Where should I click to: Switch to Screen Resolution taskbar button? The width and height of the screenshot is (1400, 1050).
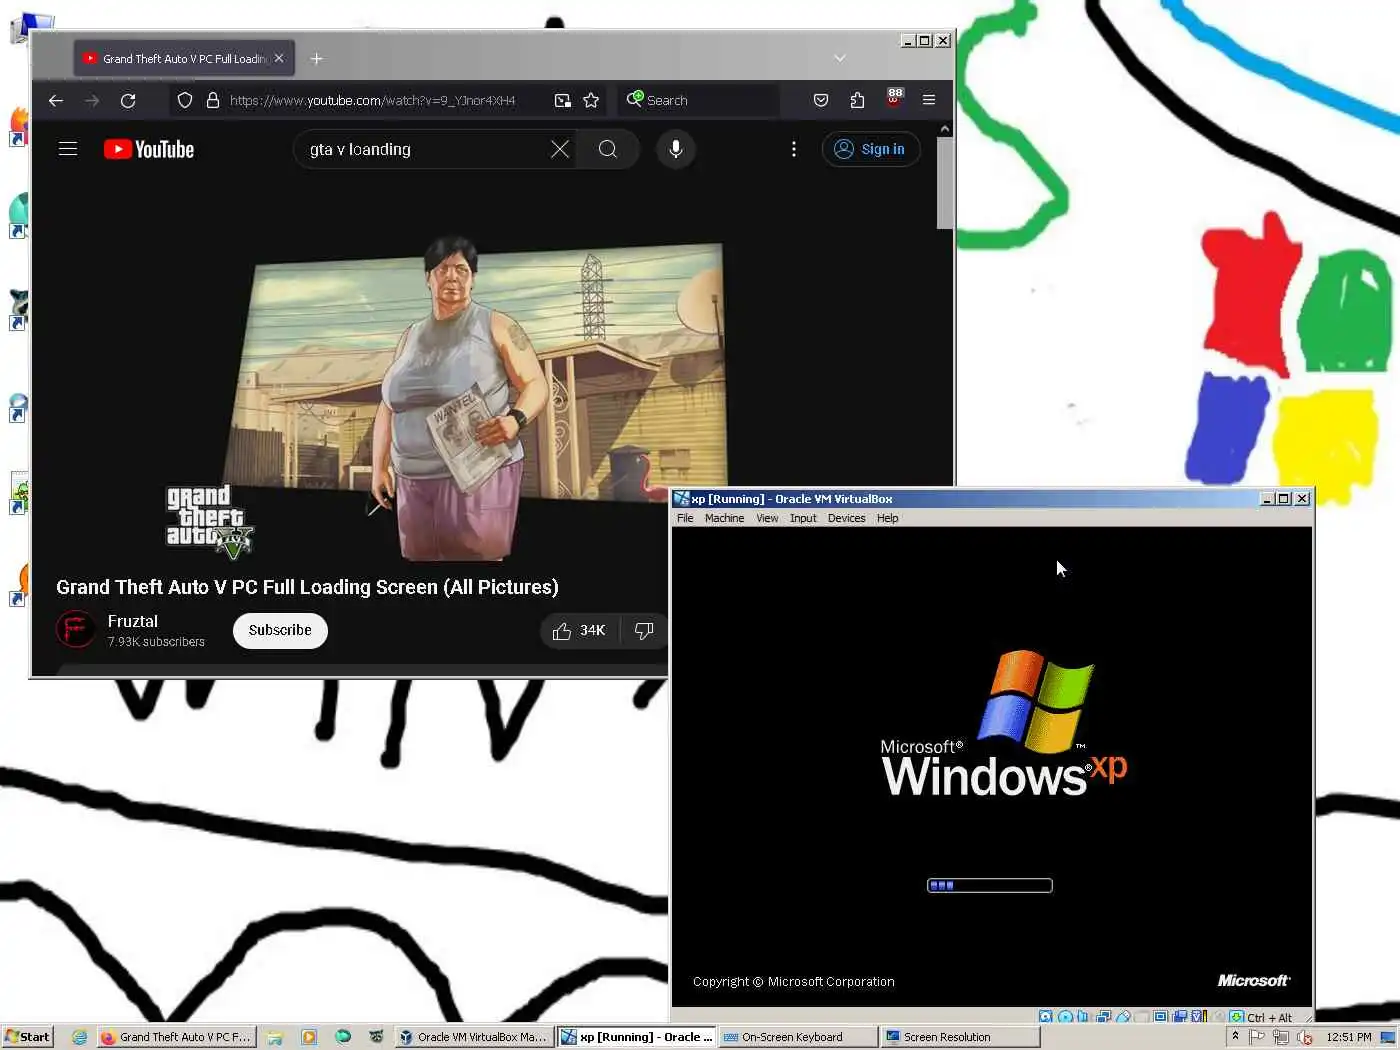click(959, 1037)
